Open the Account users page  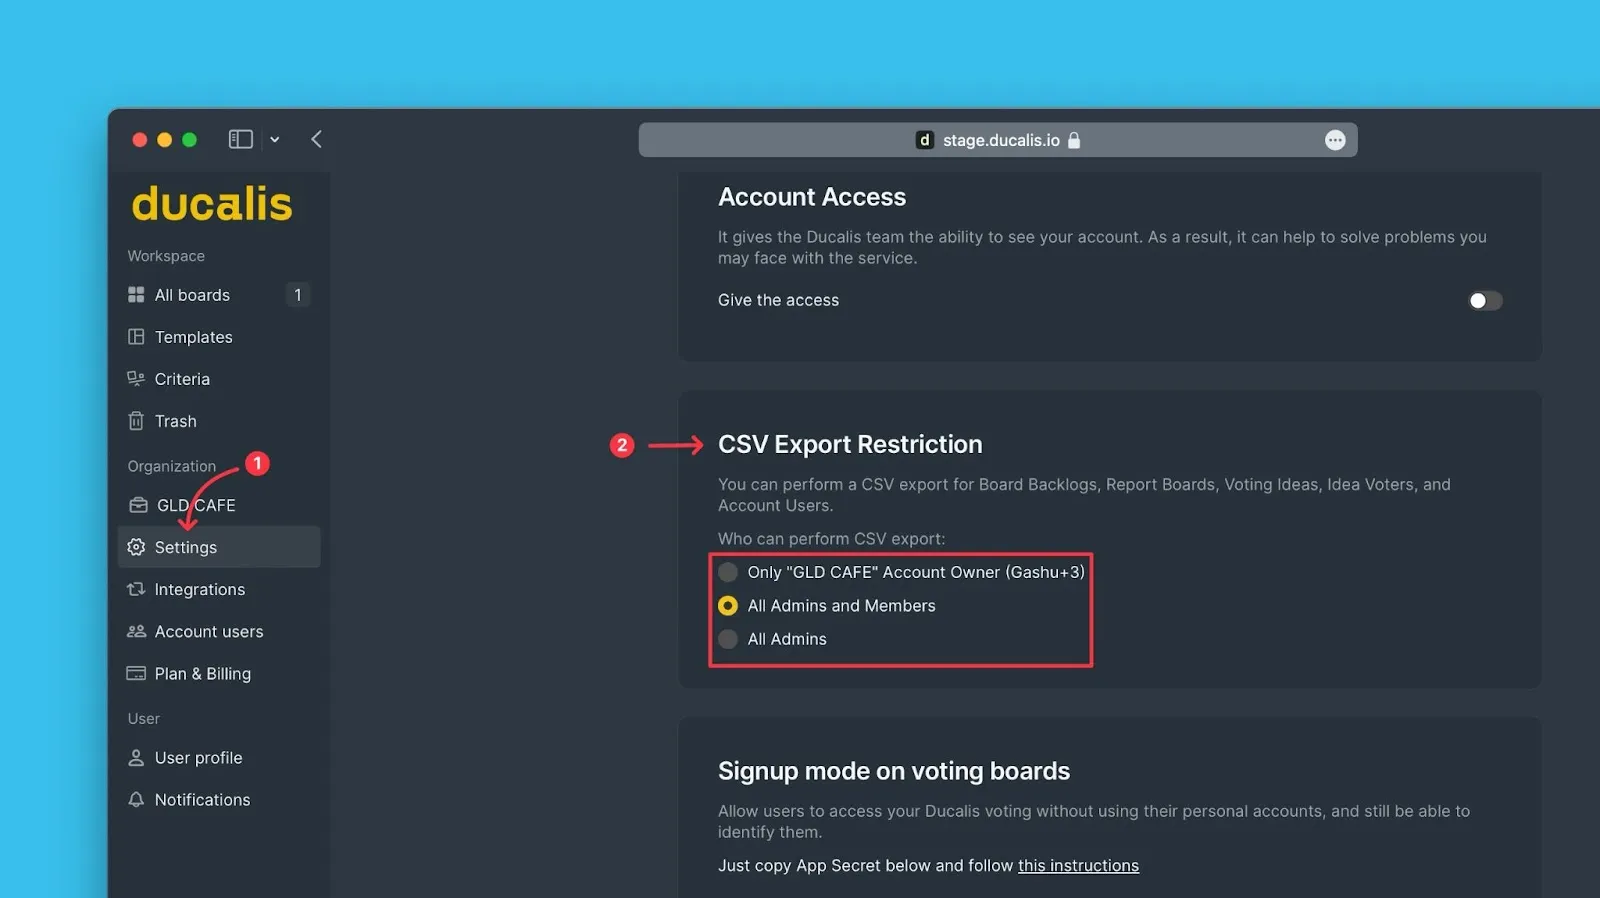209,631
